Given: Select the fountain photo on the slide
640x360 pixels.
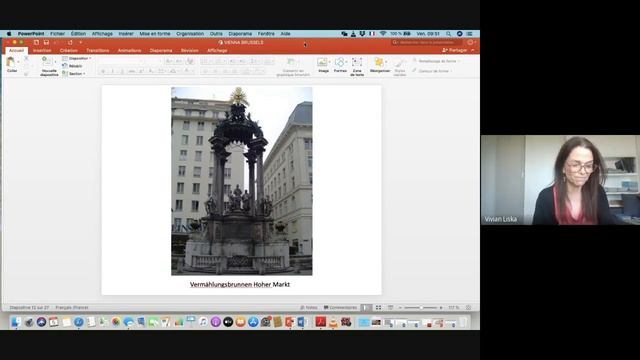Looking at the screenshot, I should click(242, 181).
